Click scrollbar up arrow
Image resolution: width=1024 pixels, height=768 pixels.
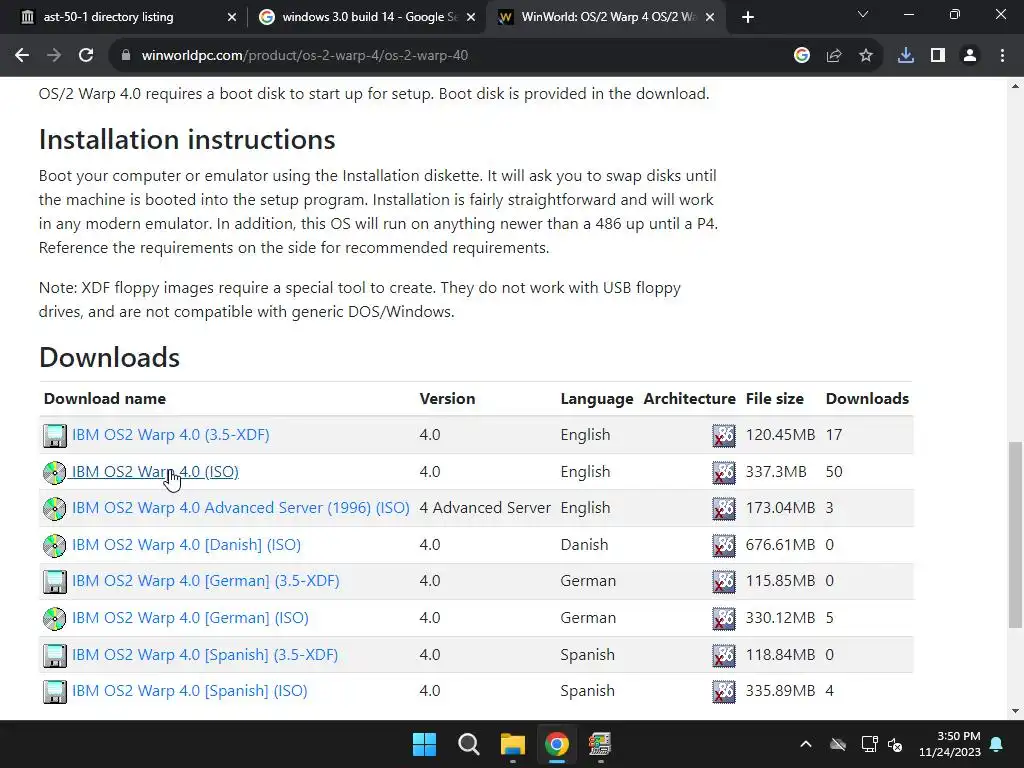(1015, 86)
